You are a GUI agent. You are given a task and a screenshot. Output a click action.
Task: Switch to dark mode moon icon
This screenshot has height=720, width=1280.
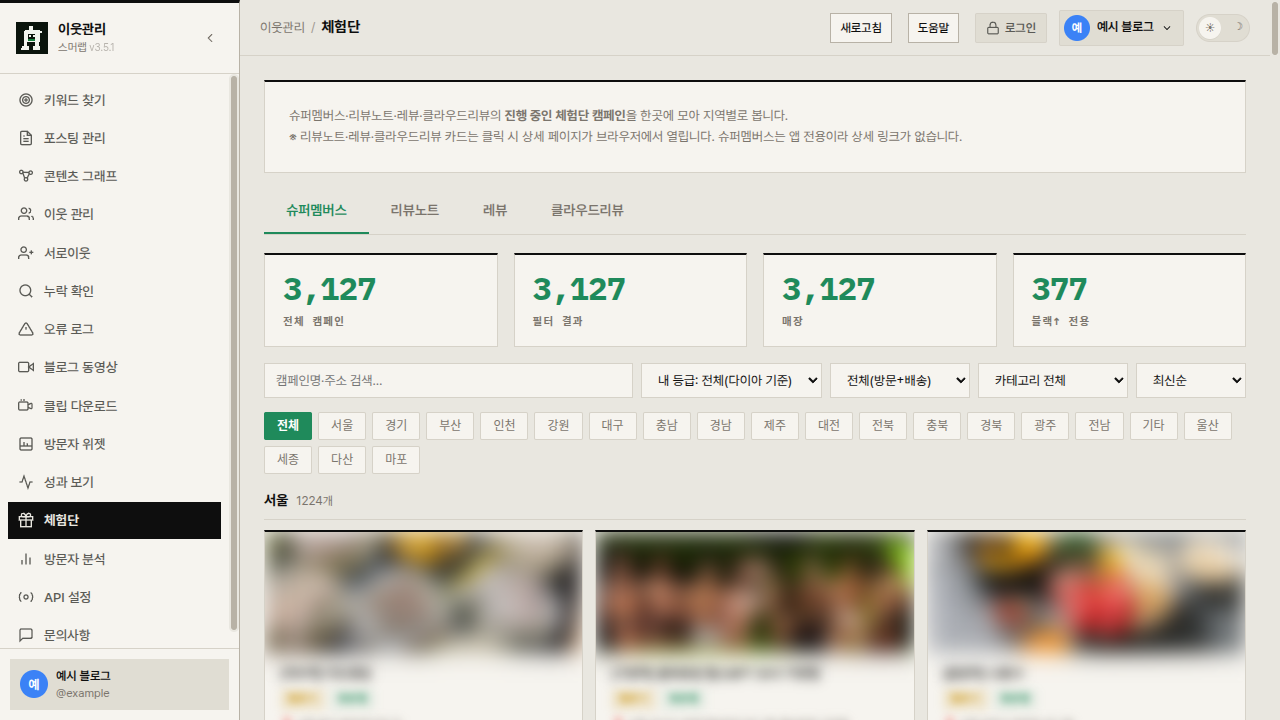1238,27
